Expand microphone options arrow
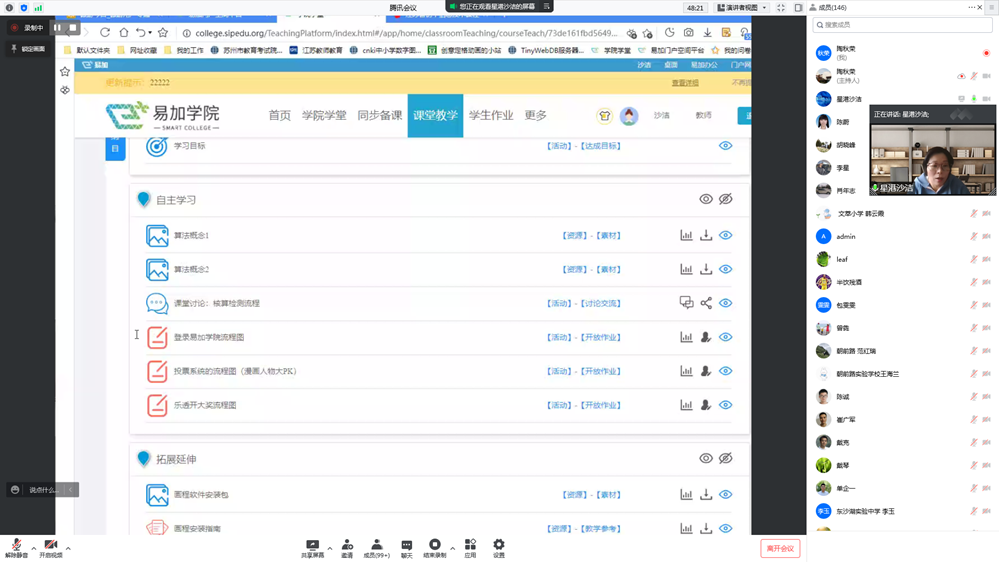The height and width of the screenshot is (562, 999). click(x=34, y=548)
